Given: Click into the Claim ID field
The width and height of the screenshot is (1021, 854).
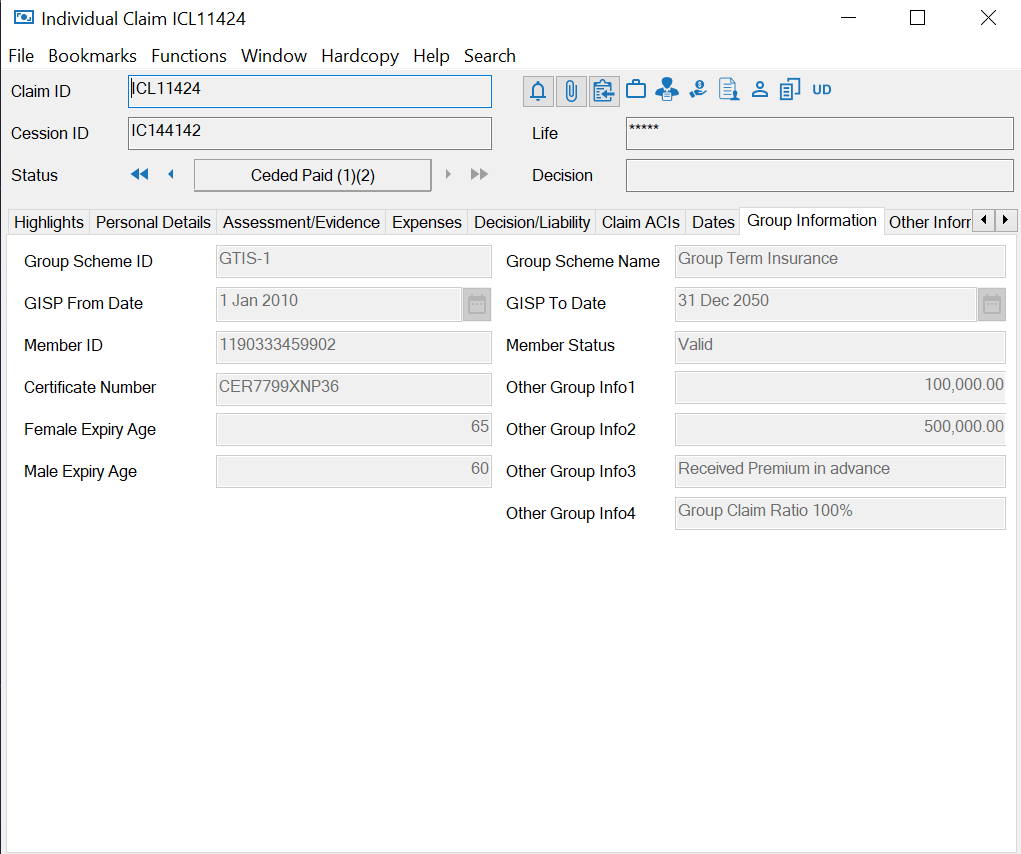Looking at the screenshot, I should click(x=310, y=91).
